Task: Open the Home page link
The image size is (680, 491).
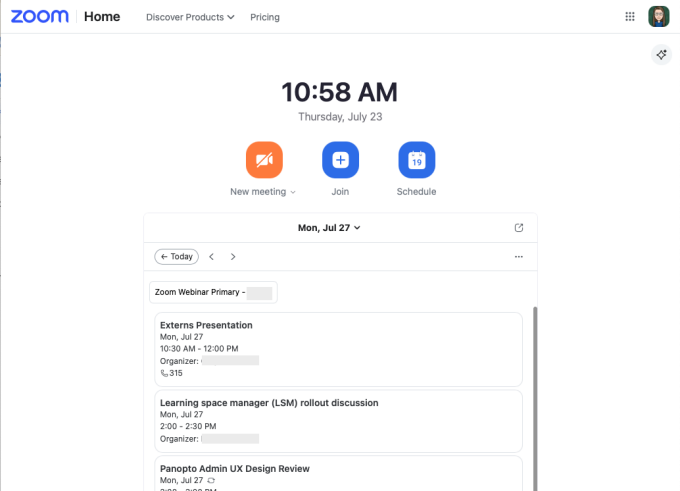Action: pos(102,16)
